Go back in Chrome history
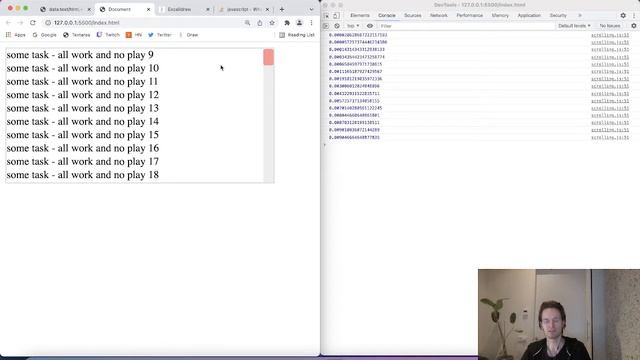Image resolution: width=640 pixels, height=360 pixels. (8, 23)
